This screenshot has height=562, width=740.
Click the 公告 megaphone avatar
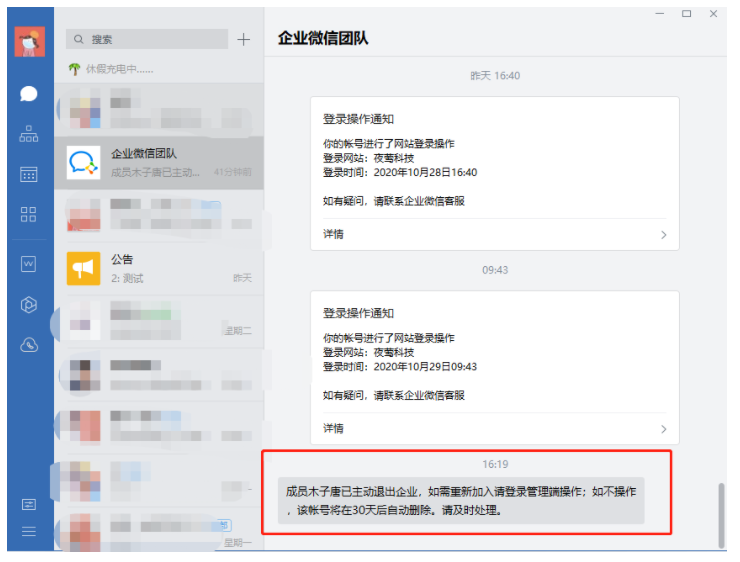coord(84,268)
